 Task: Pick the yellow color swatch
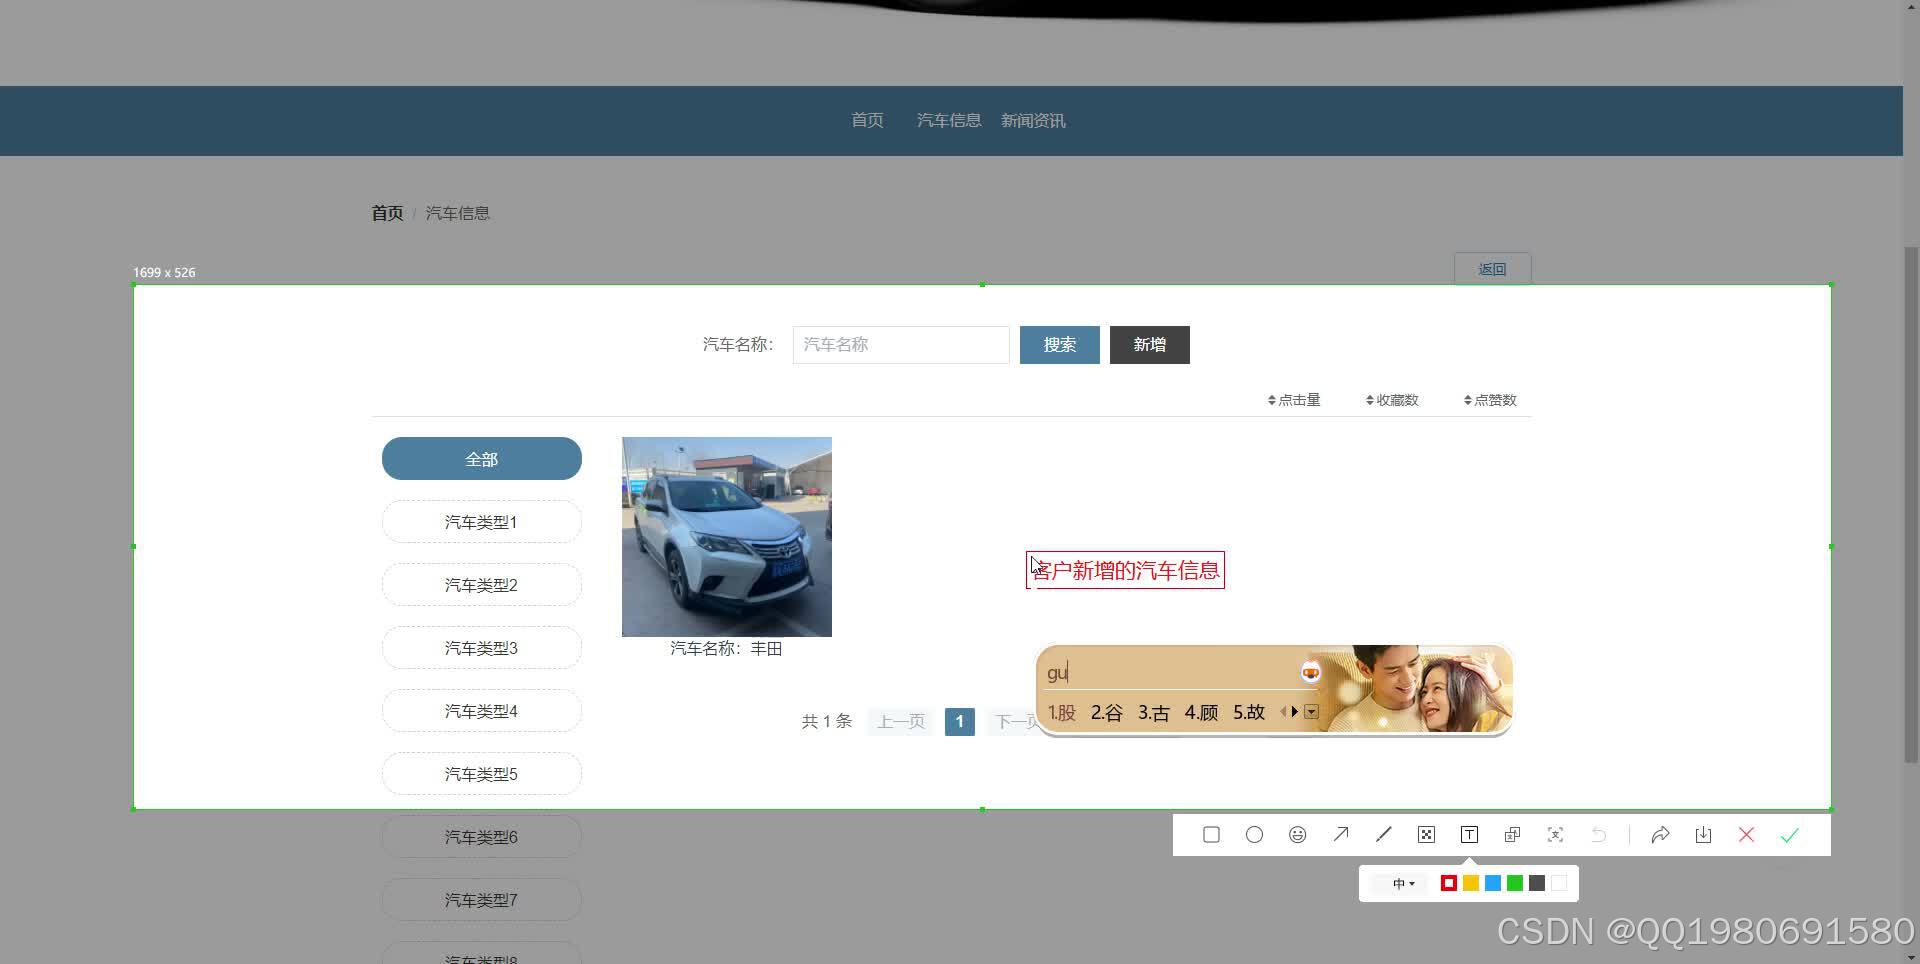[x=1470, y=883]
